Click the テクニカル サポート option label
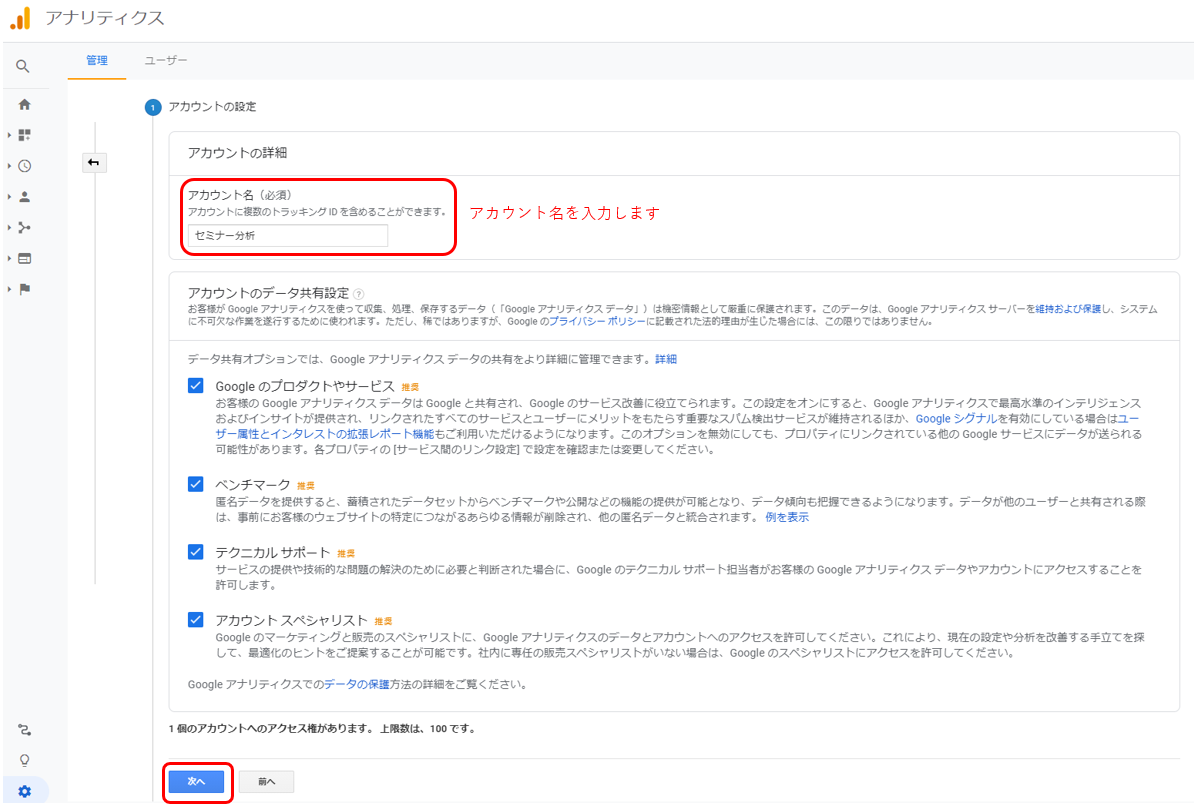 point(273,552)
